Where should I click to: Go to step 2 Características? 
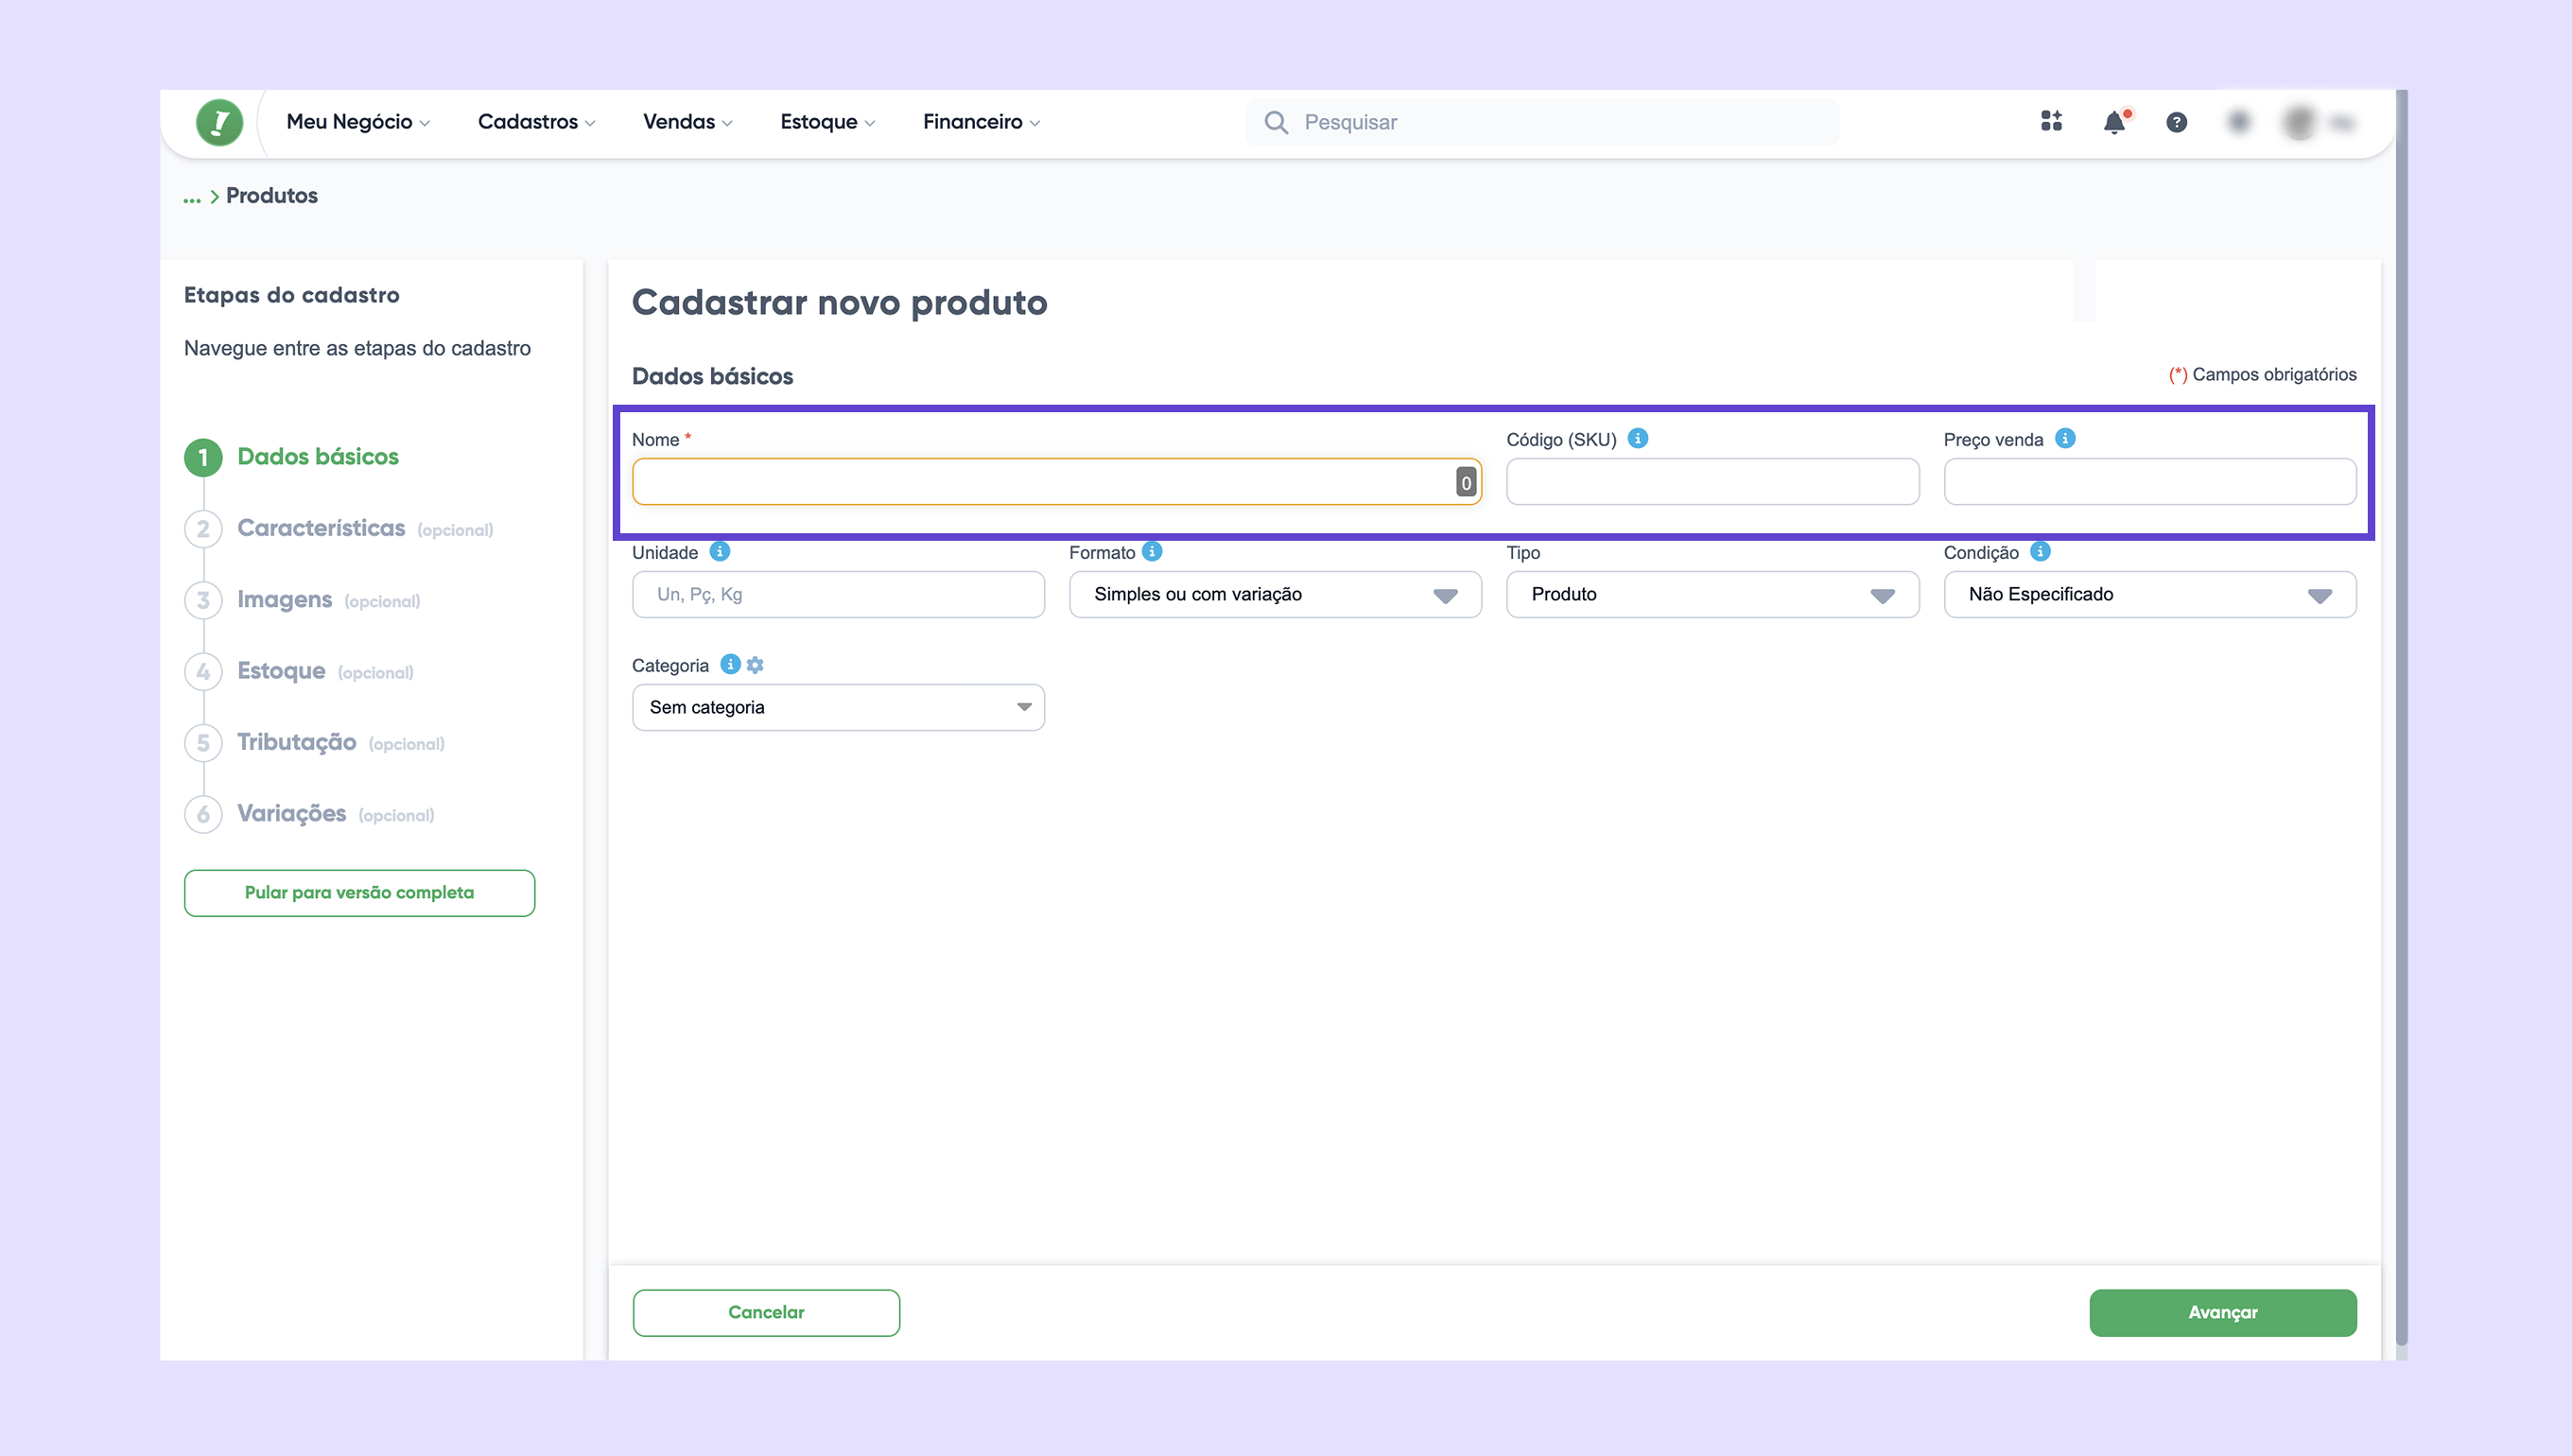[x=320, y=528]
